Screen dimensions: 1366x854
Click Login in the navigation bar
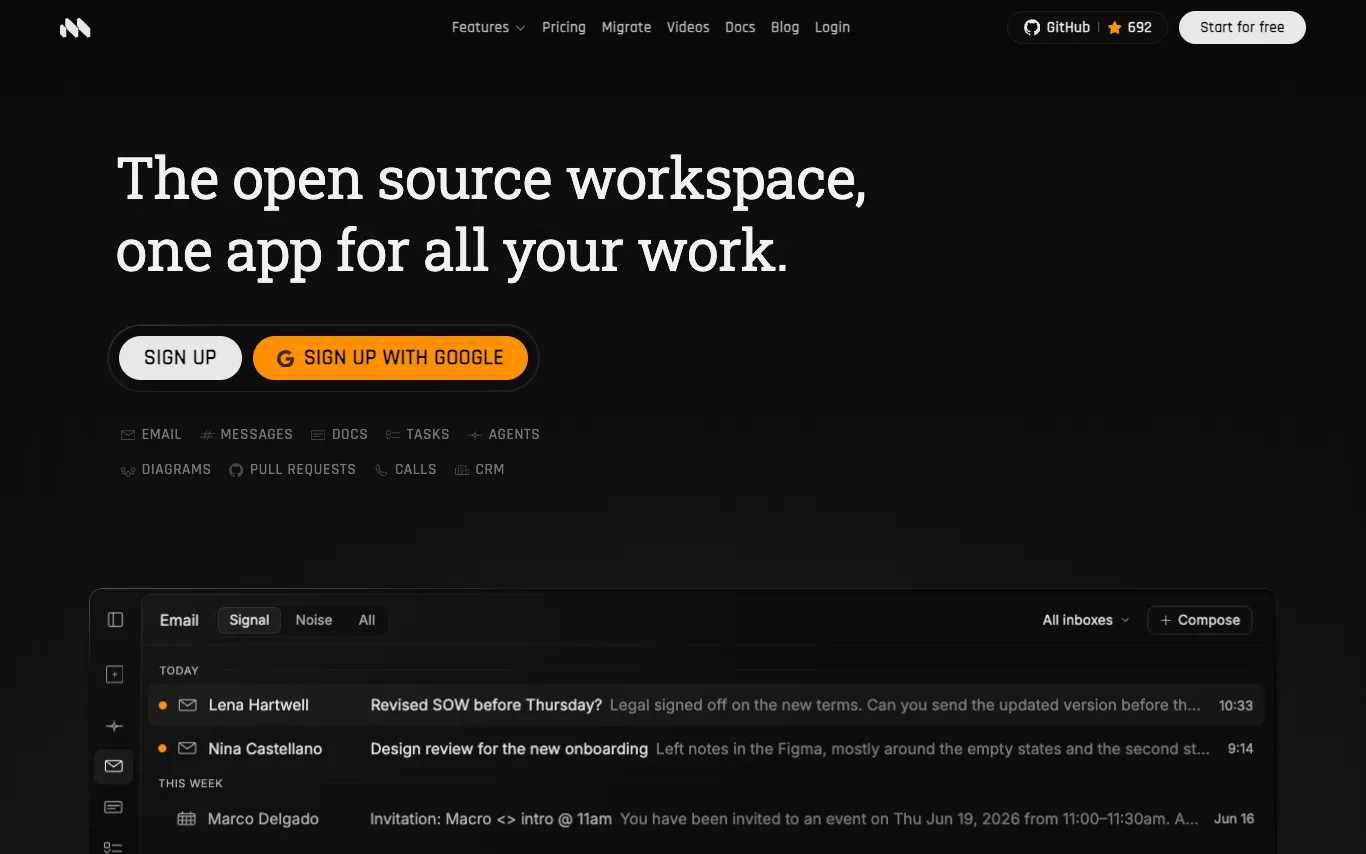(832, 27)
